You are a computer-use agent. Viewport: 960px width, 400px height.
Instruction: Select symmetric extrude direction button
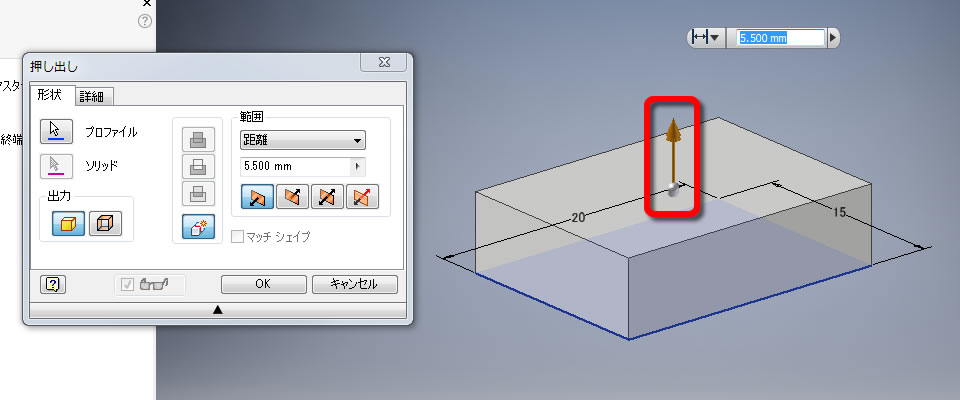(x=328, y=197)
